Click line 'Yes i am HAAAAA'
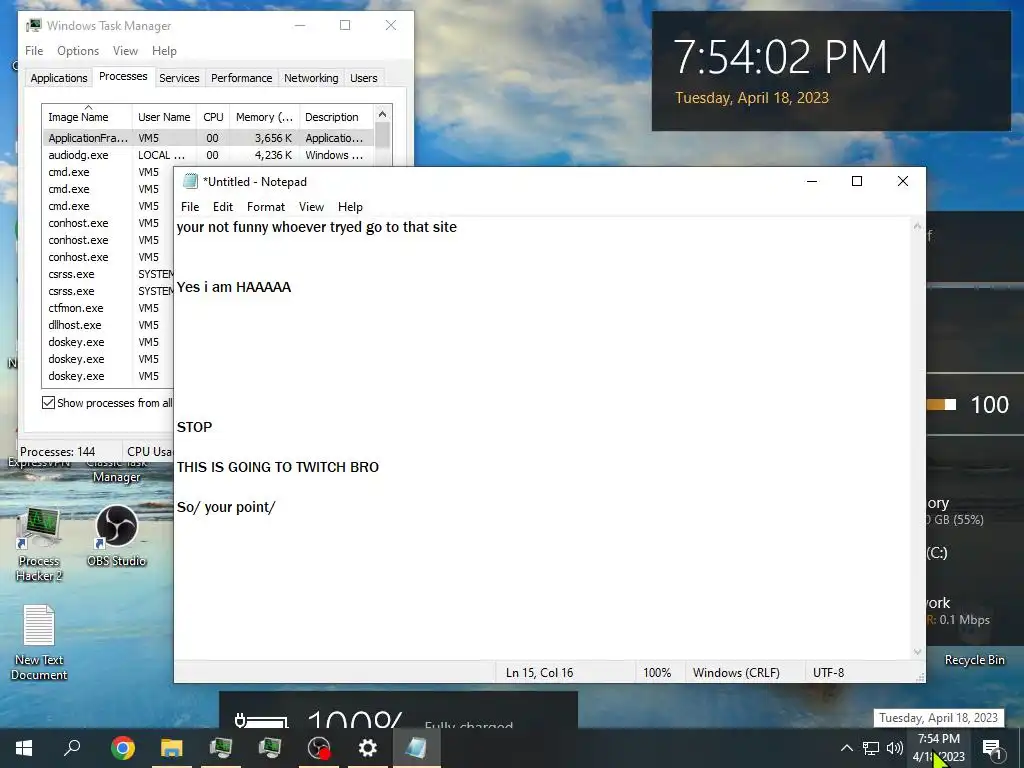The height and width of the screenshot is (768, 1024). pyautogui.click(x=234, y=287)
